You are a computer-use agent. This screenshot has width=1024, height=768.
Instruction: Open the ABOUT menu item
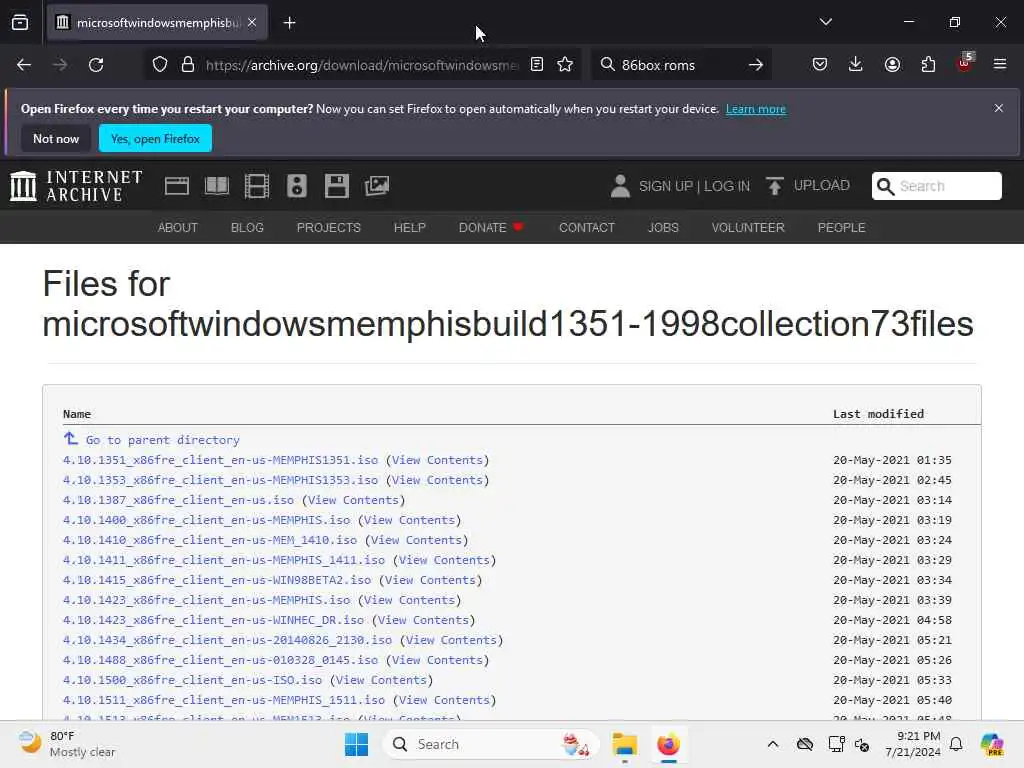(178, 227)
